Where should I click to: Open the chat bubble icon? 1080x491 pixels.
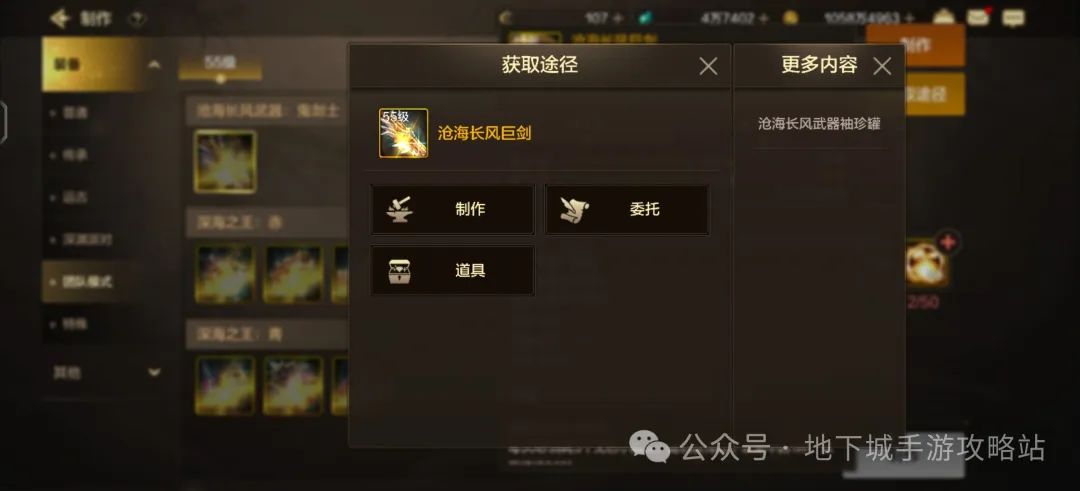coord(1013,18)
